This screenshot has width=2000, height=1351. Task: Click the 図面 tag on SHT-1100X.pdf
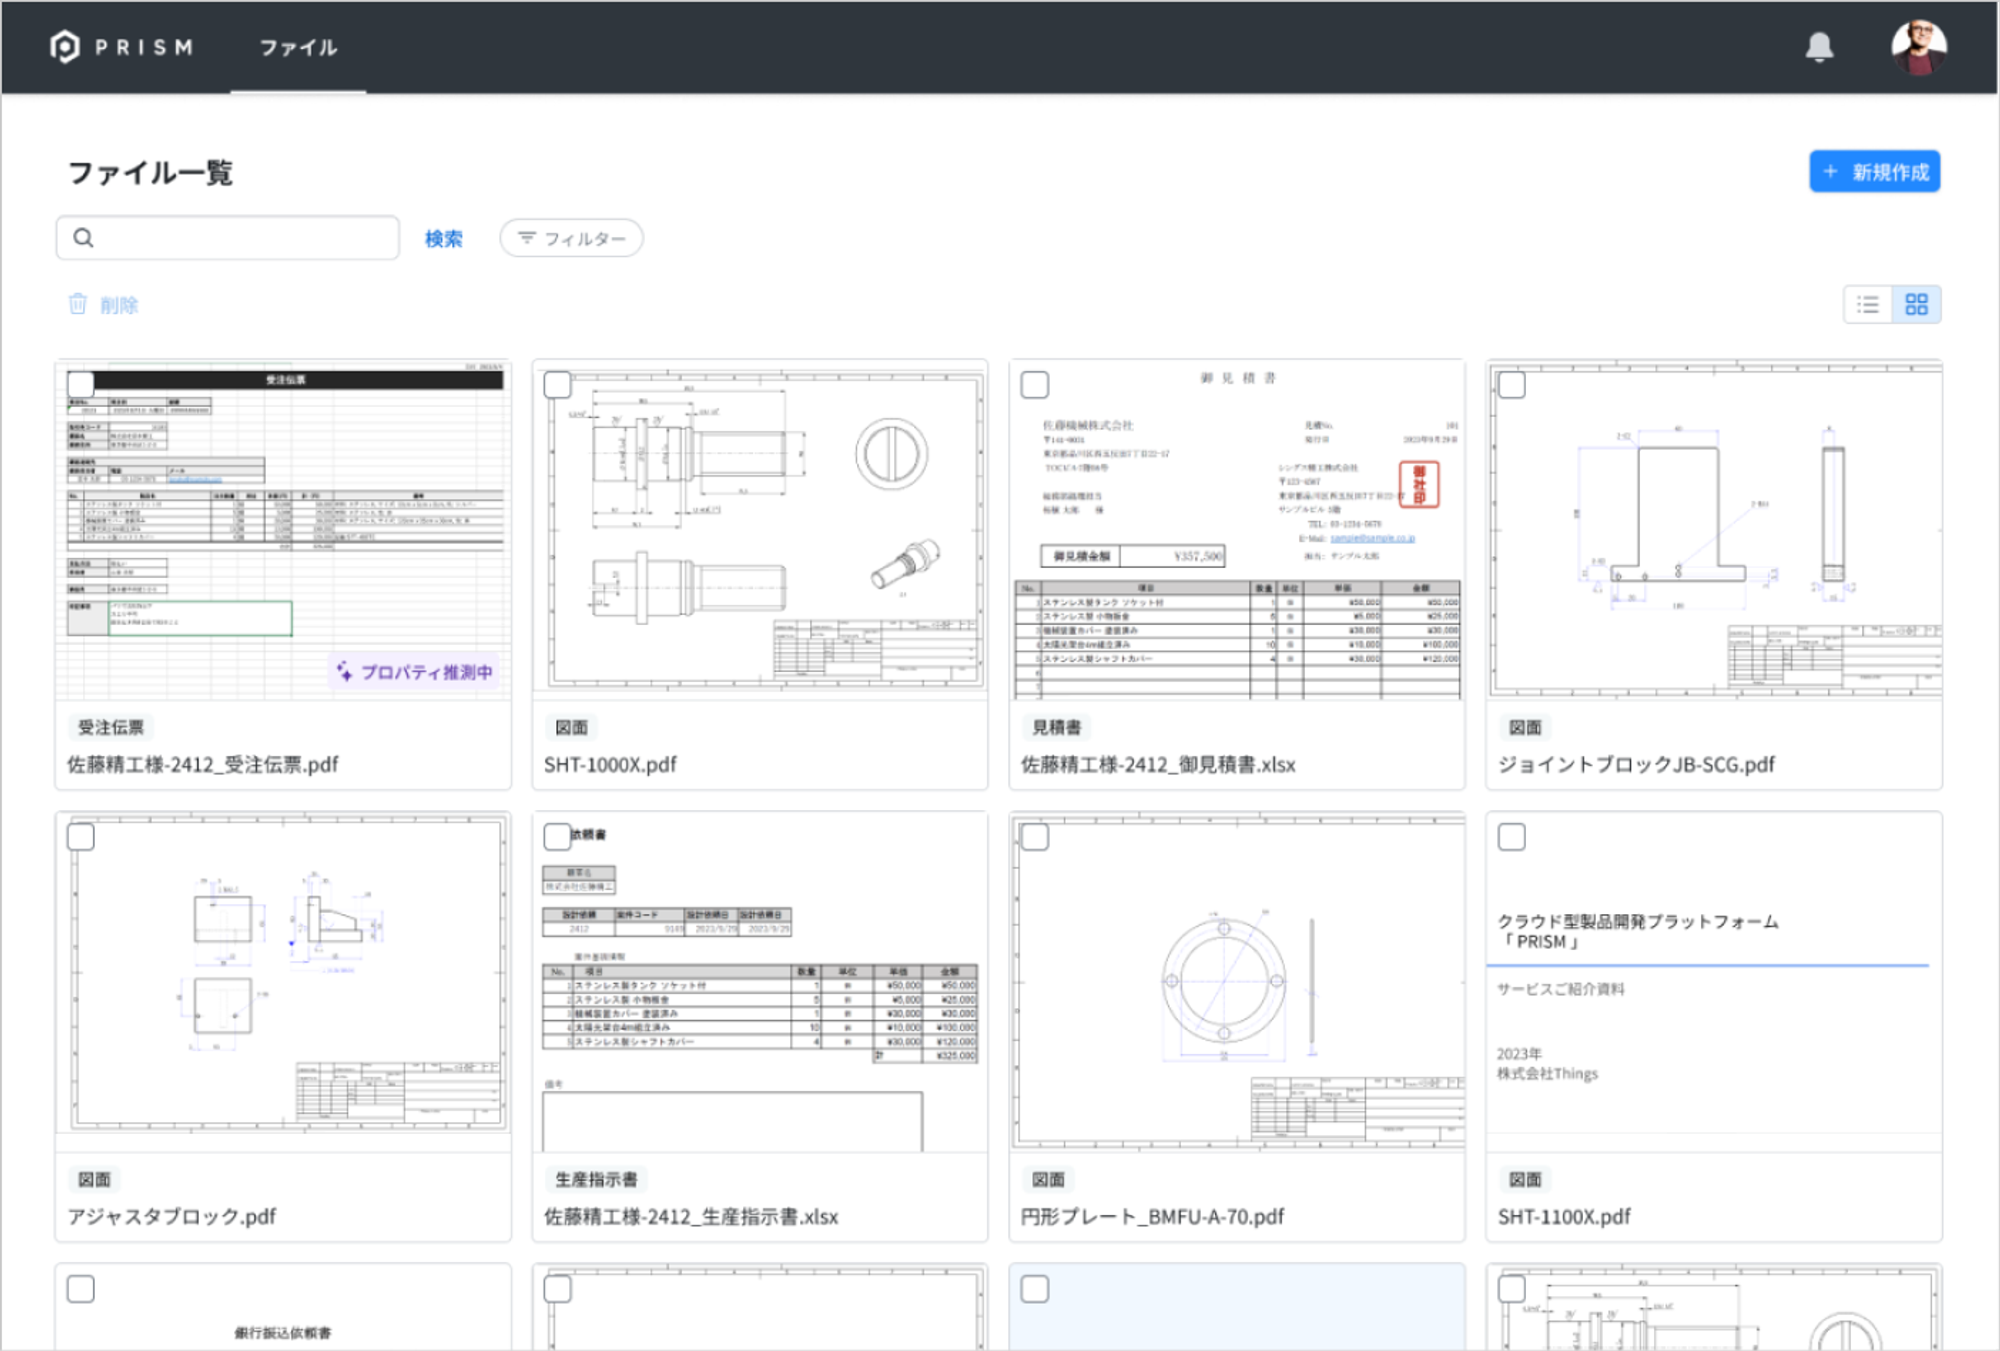click(x=1526, y=1180)
